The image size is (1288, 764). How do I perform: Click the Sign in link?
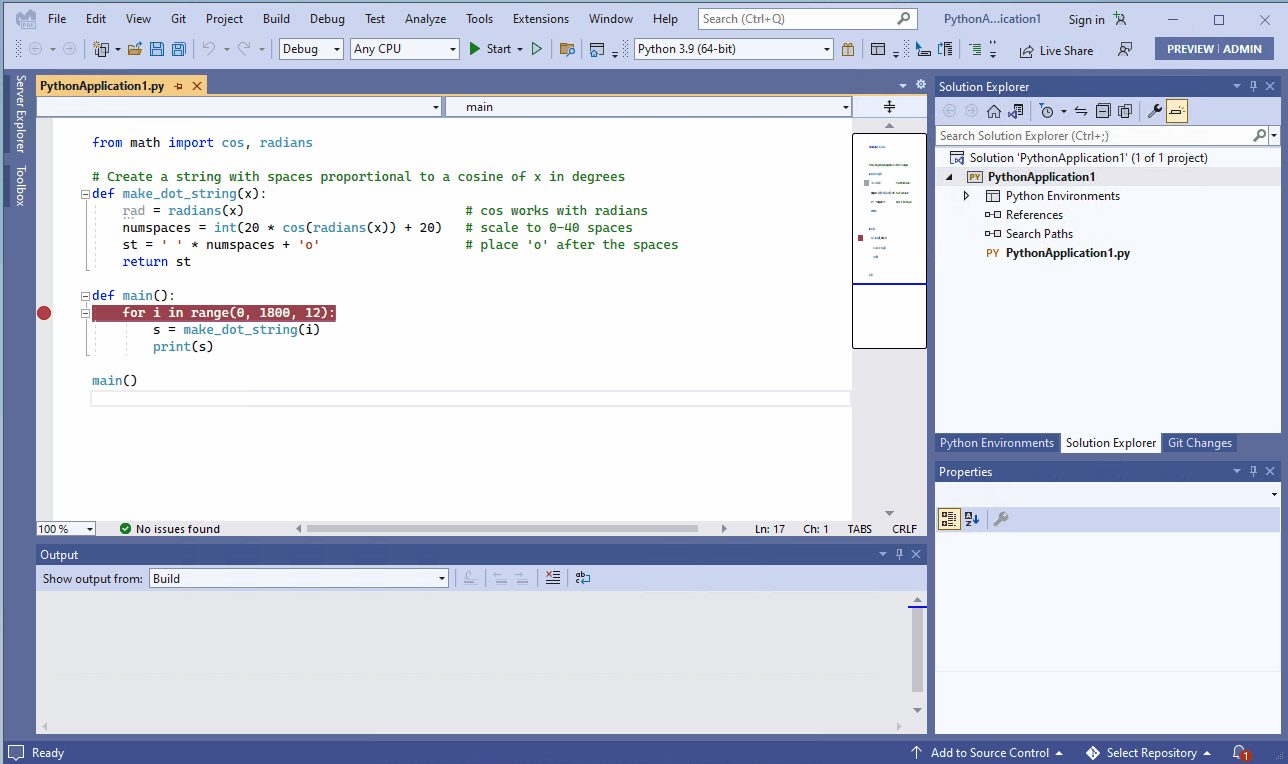pyautogui.click(x=1086, y=17)
